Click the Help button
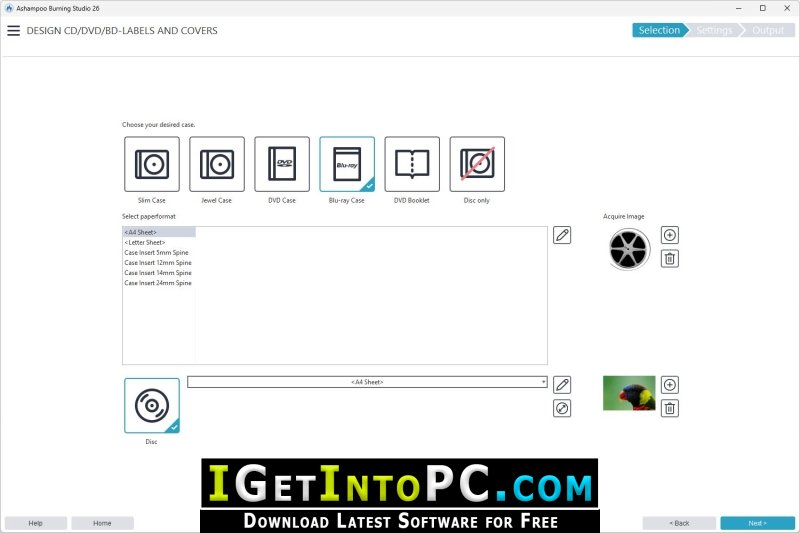This screenshot has width=800, height=533. point(36,523)
